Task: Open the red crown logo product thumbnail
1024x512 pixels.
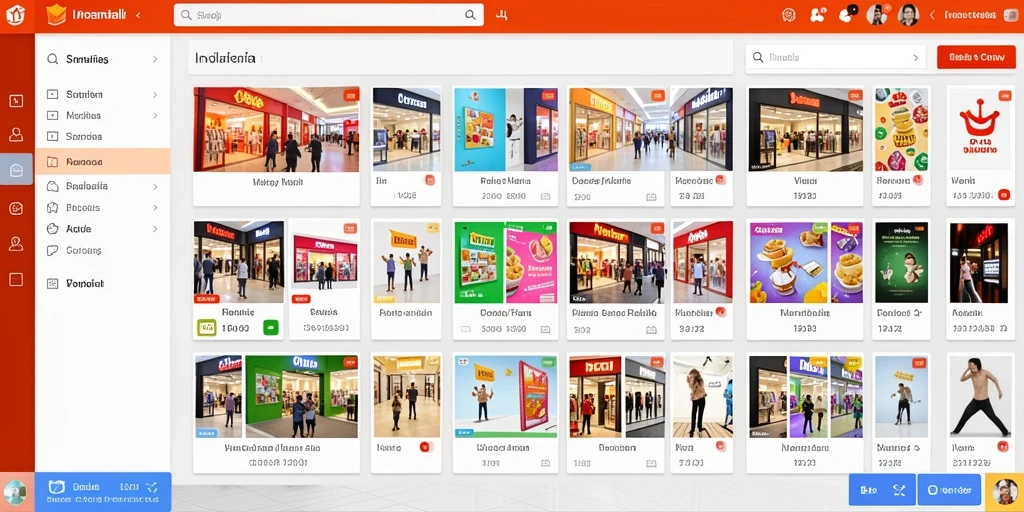Action: point(980,130)
